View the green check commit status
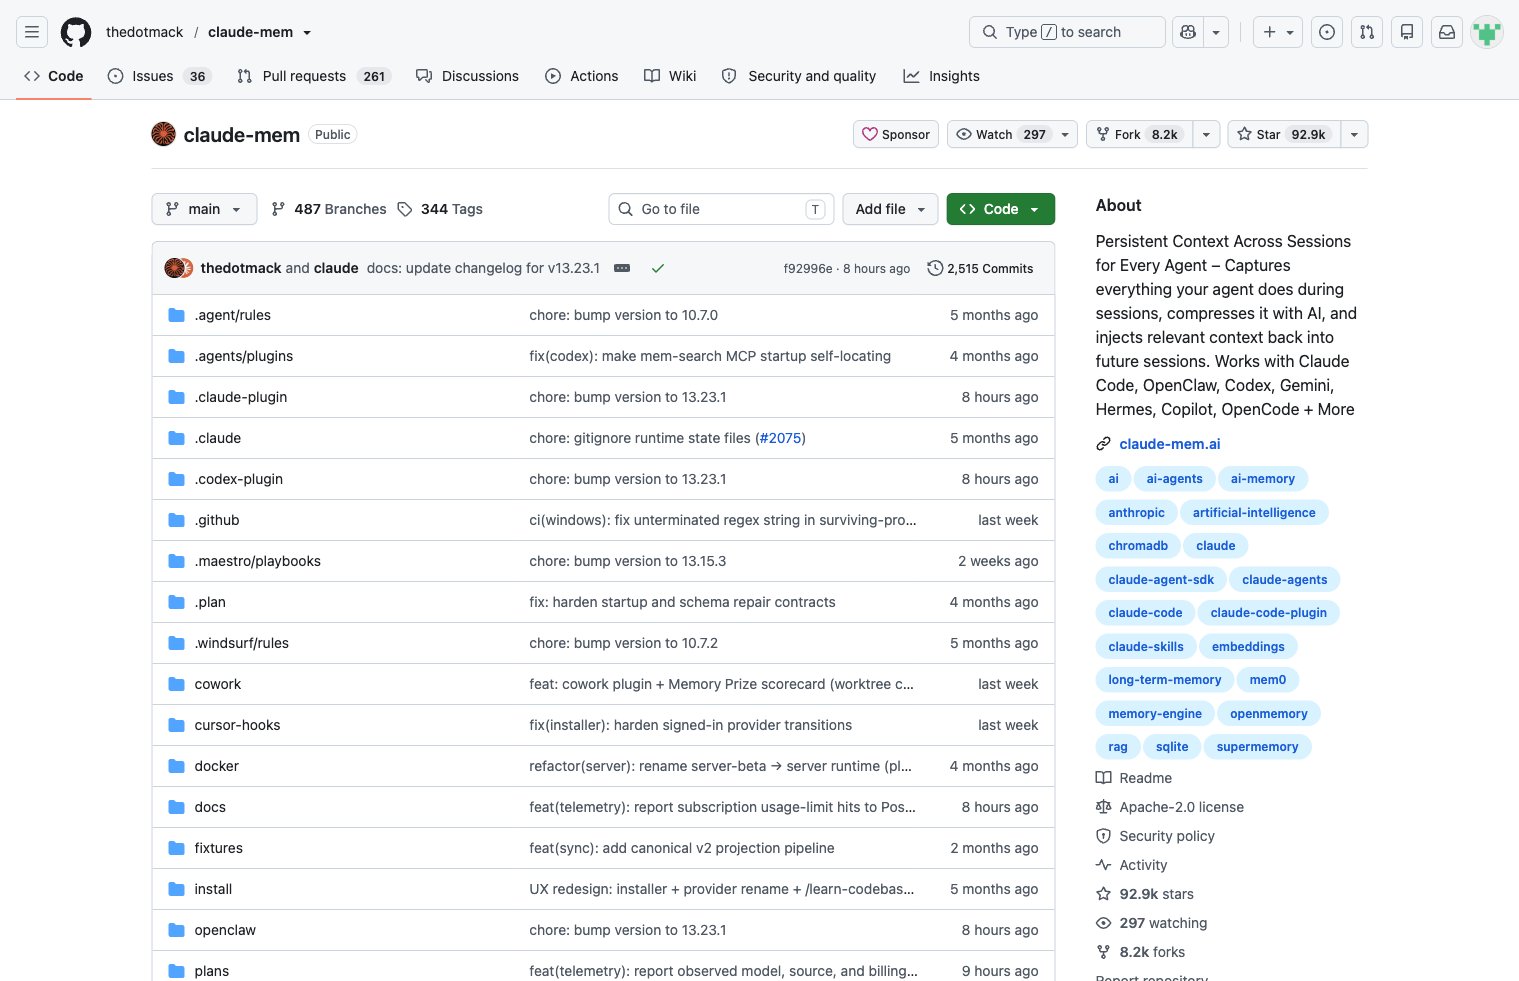This screenshot has width=1519, height=981. [658, 268]
